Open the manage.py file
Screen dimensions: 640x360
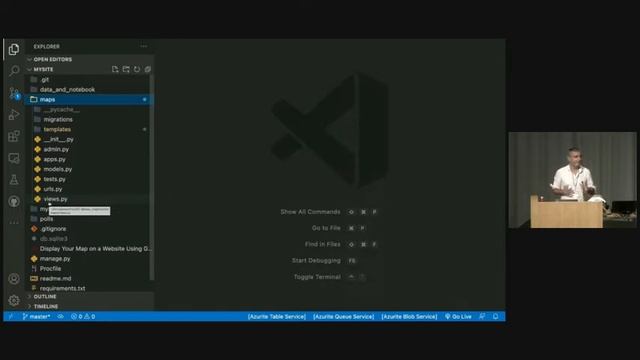88,258
